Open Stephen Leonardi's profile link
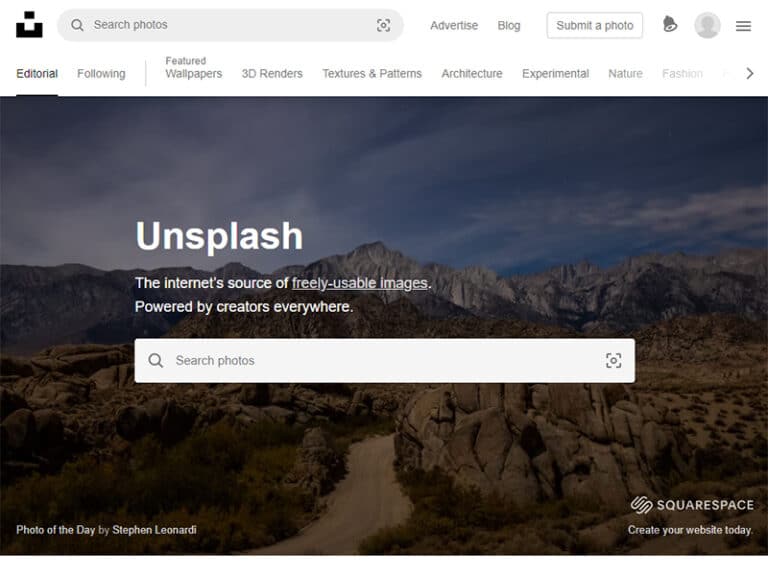 coord(154,529)
